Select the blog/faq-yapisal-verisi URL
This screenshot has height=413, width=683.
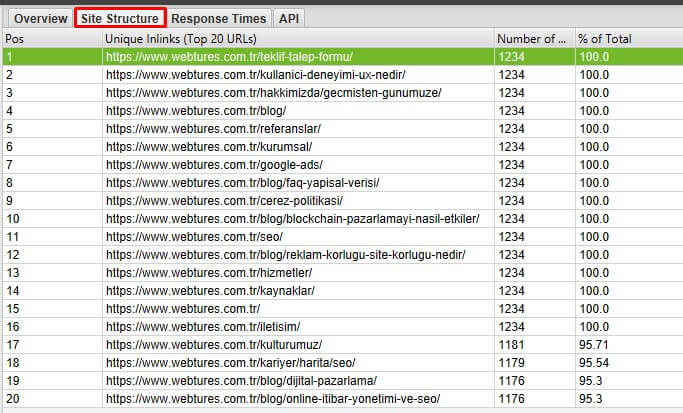coord(243,183)
